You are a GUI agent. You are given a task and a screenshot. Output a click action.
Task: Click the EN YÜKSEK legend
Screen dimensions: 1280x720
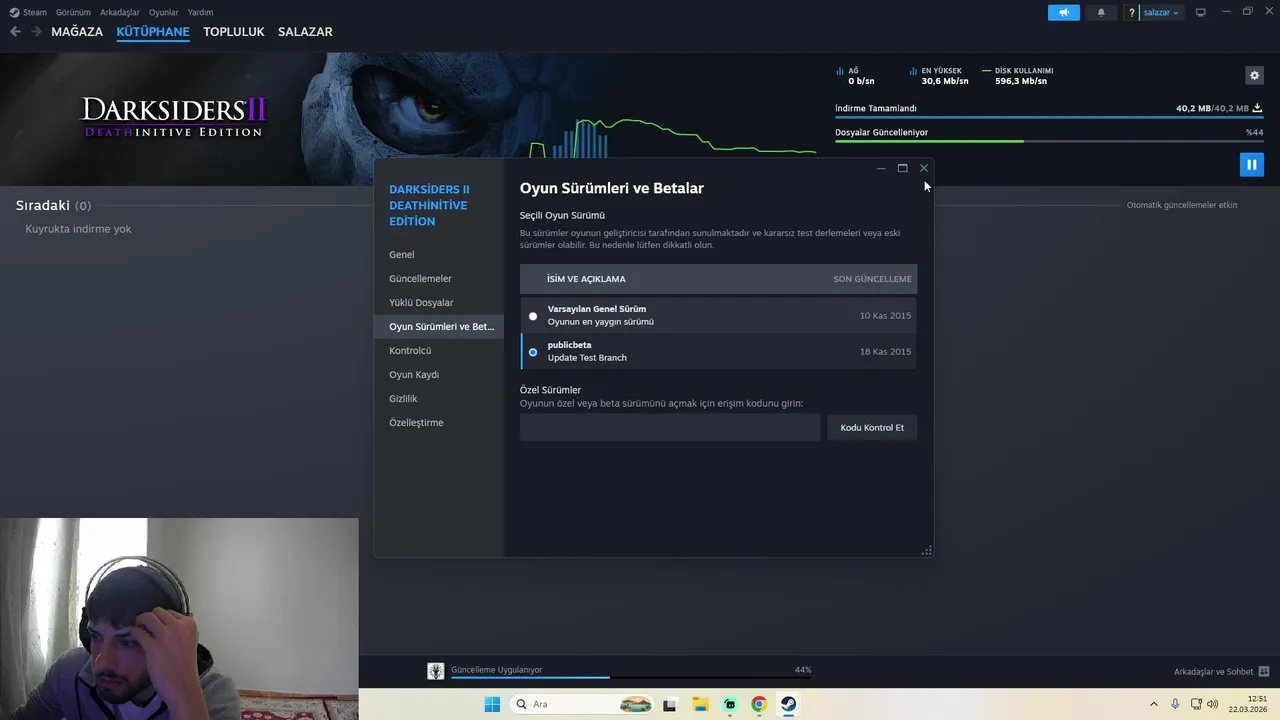(939, 76)
